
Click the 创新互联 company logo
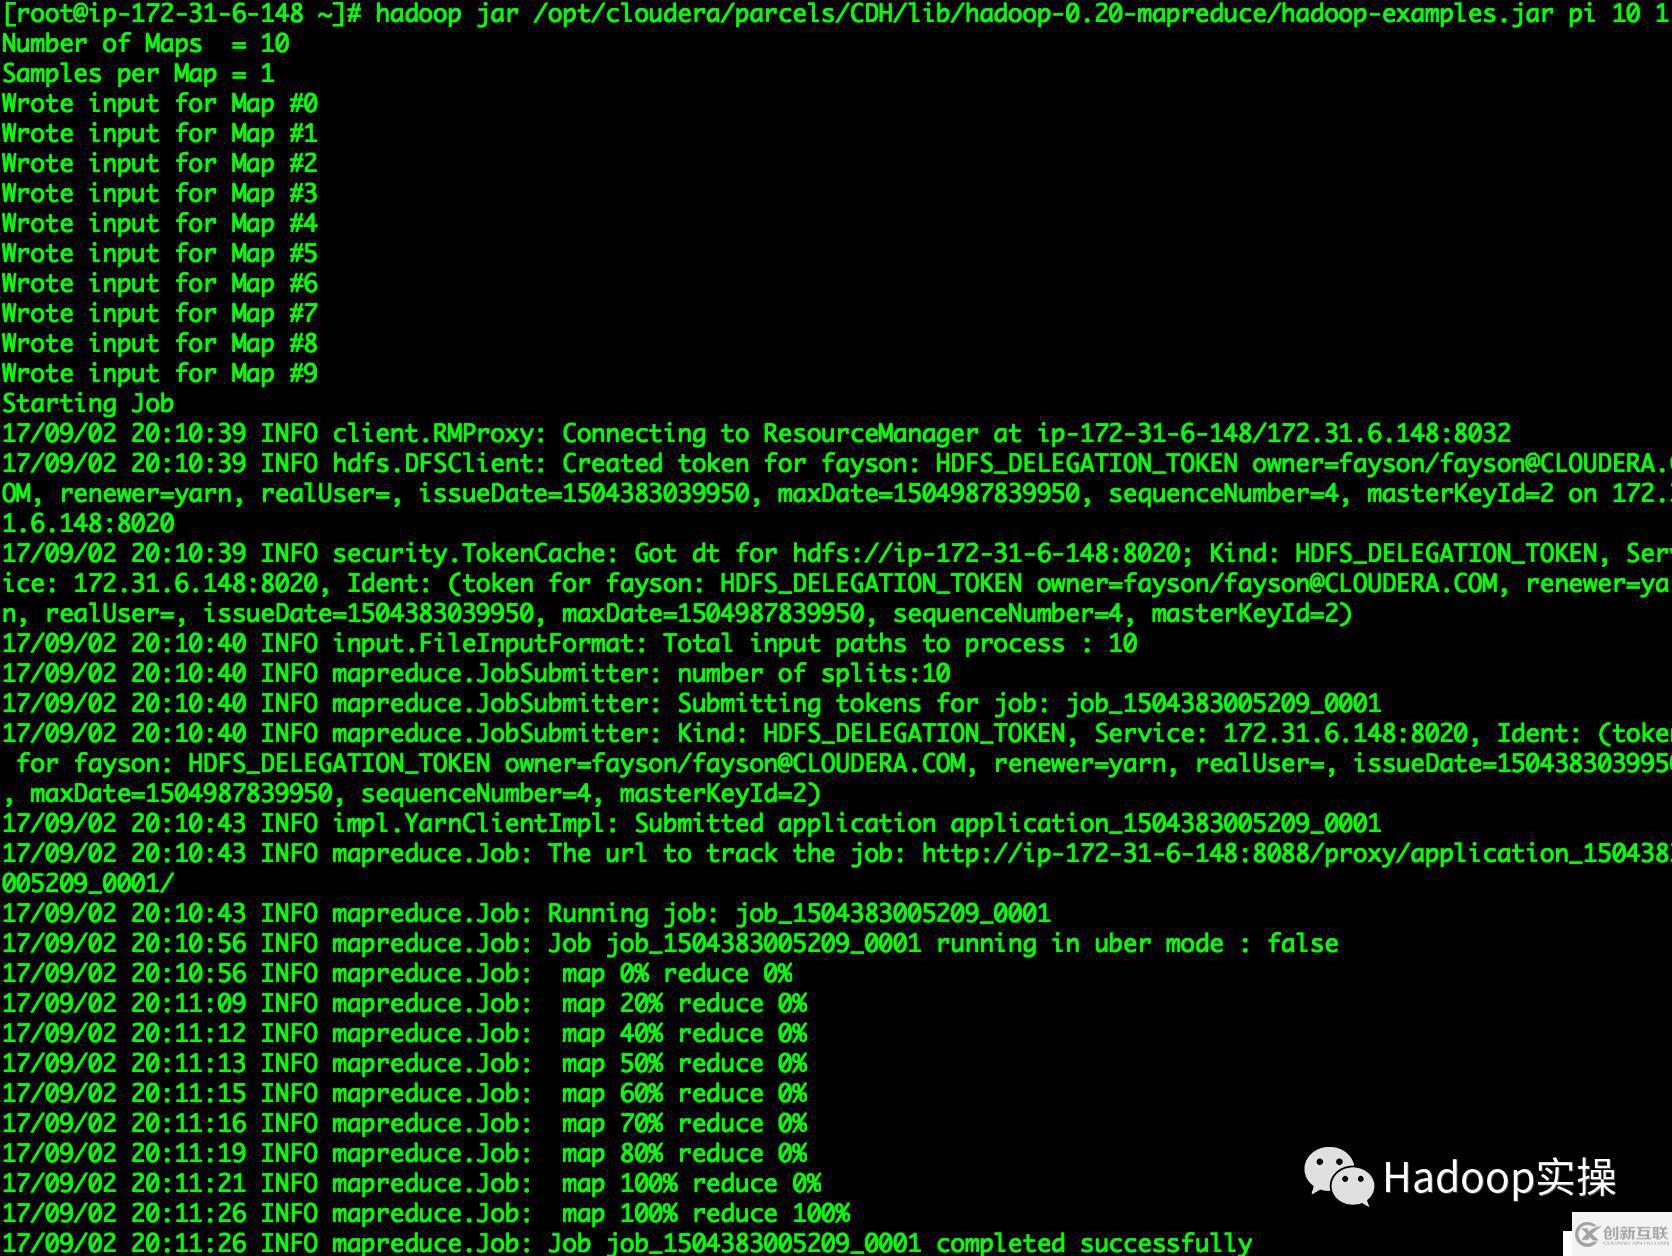tap(1617, 1232)
